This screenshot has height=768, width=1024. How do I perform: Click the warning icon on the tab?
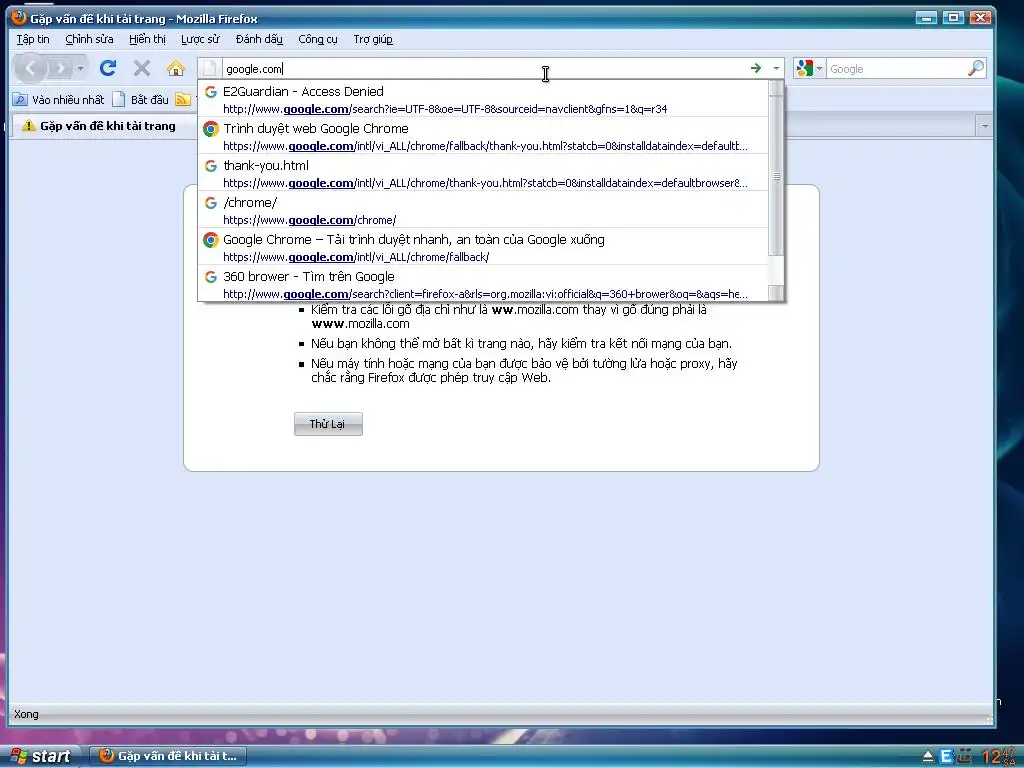coord(28,125)
